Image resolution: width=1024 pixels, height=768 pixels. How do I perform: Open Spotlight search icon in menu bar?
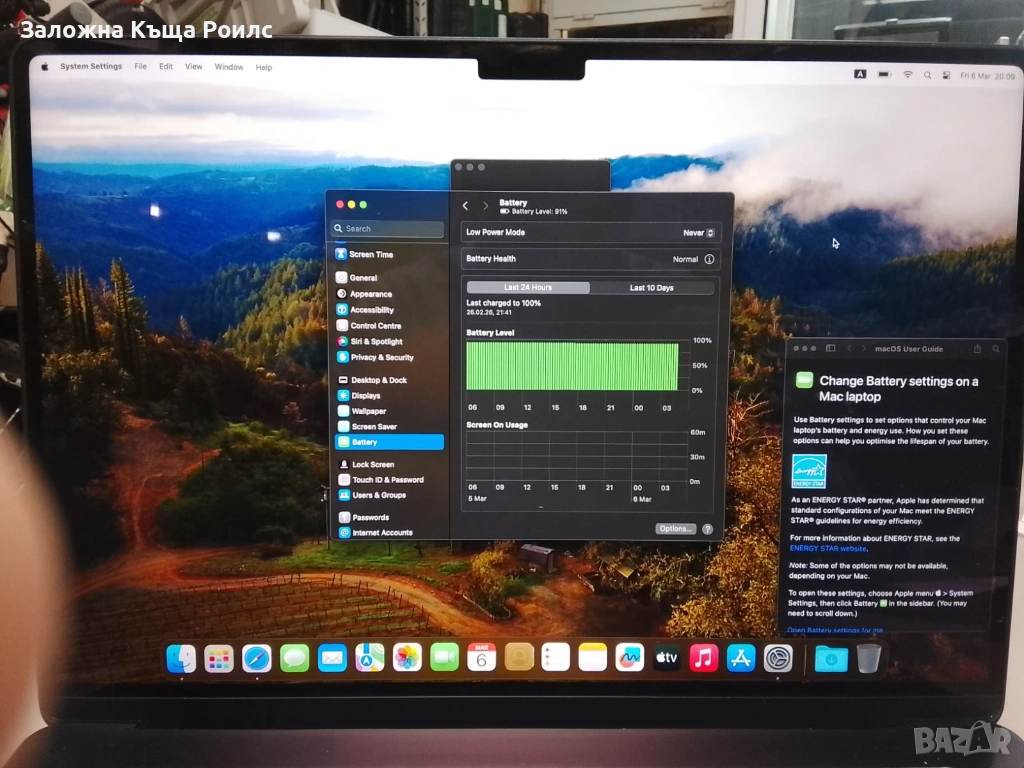(x=927, y=75)
